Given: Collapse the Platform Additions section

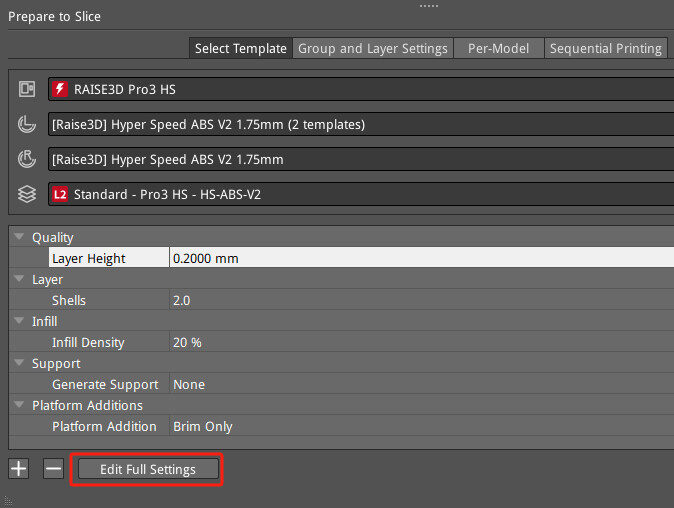Looking at the screenshot, I should pos(19,404).
